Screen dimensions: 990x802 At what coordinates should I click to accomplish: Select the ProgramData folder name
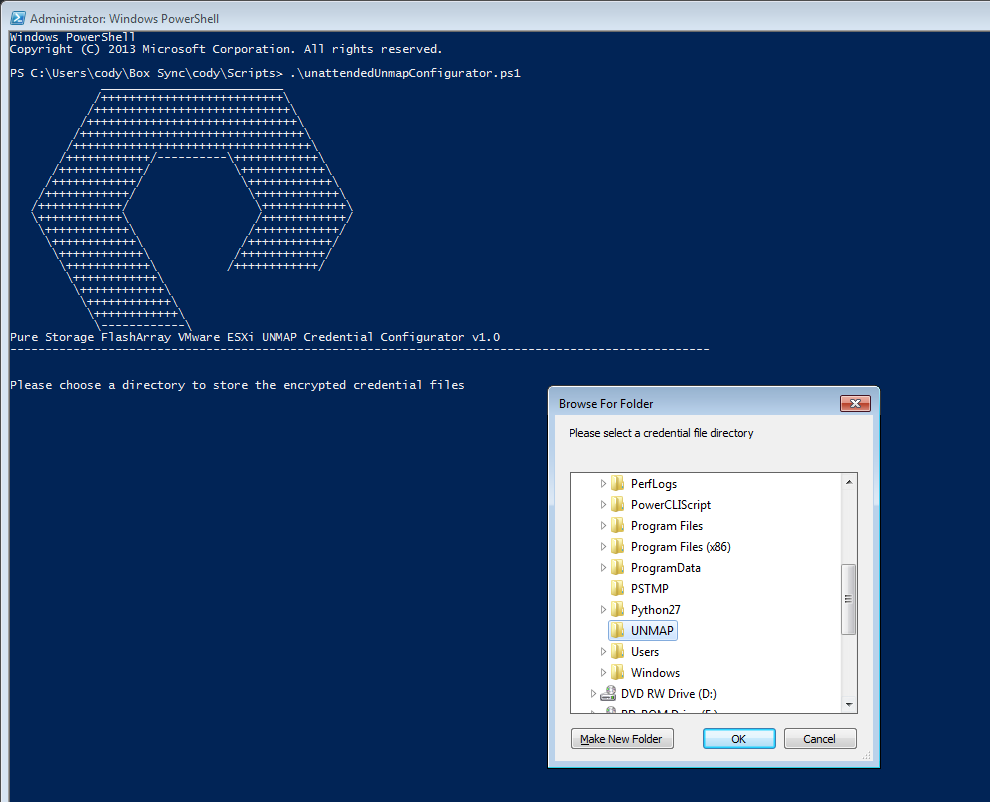pyautogui.click(x=665, y=568)
